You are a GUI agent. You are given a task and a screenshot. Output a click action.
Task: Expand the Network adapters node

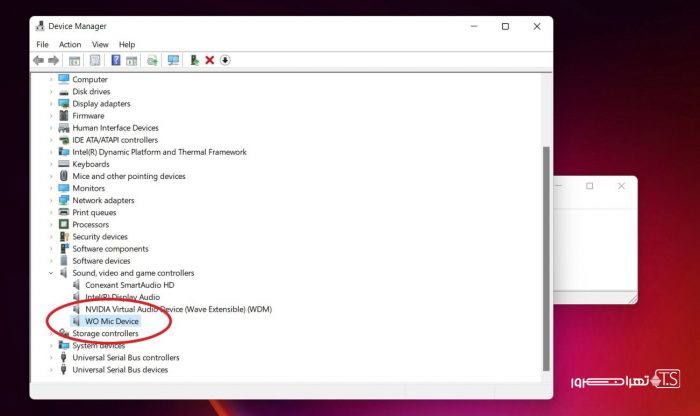click(51, 200)
